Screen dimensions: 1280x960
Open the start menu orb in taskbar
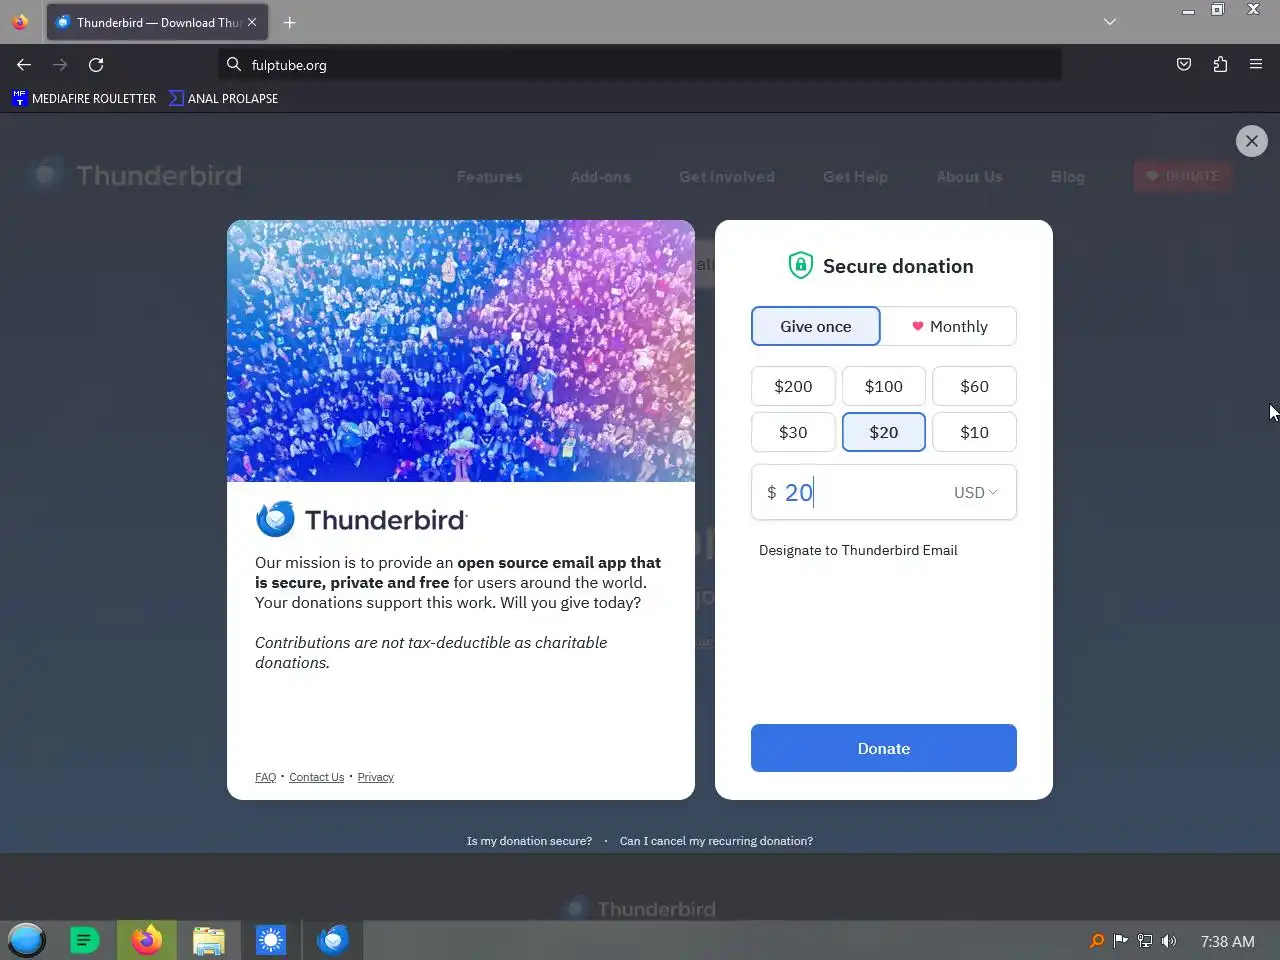click(x=27, y=940)
